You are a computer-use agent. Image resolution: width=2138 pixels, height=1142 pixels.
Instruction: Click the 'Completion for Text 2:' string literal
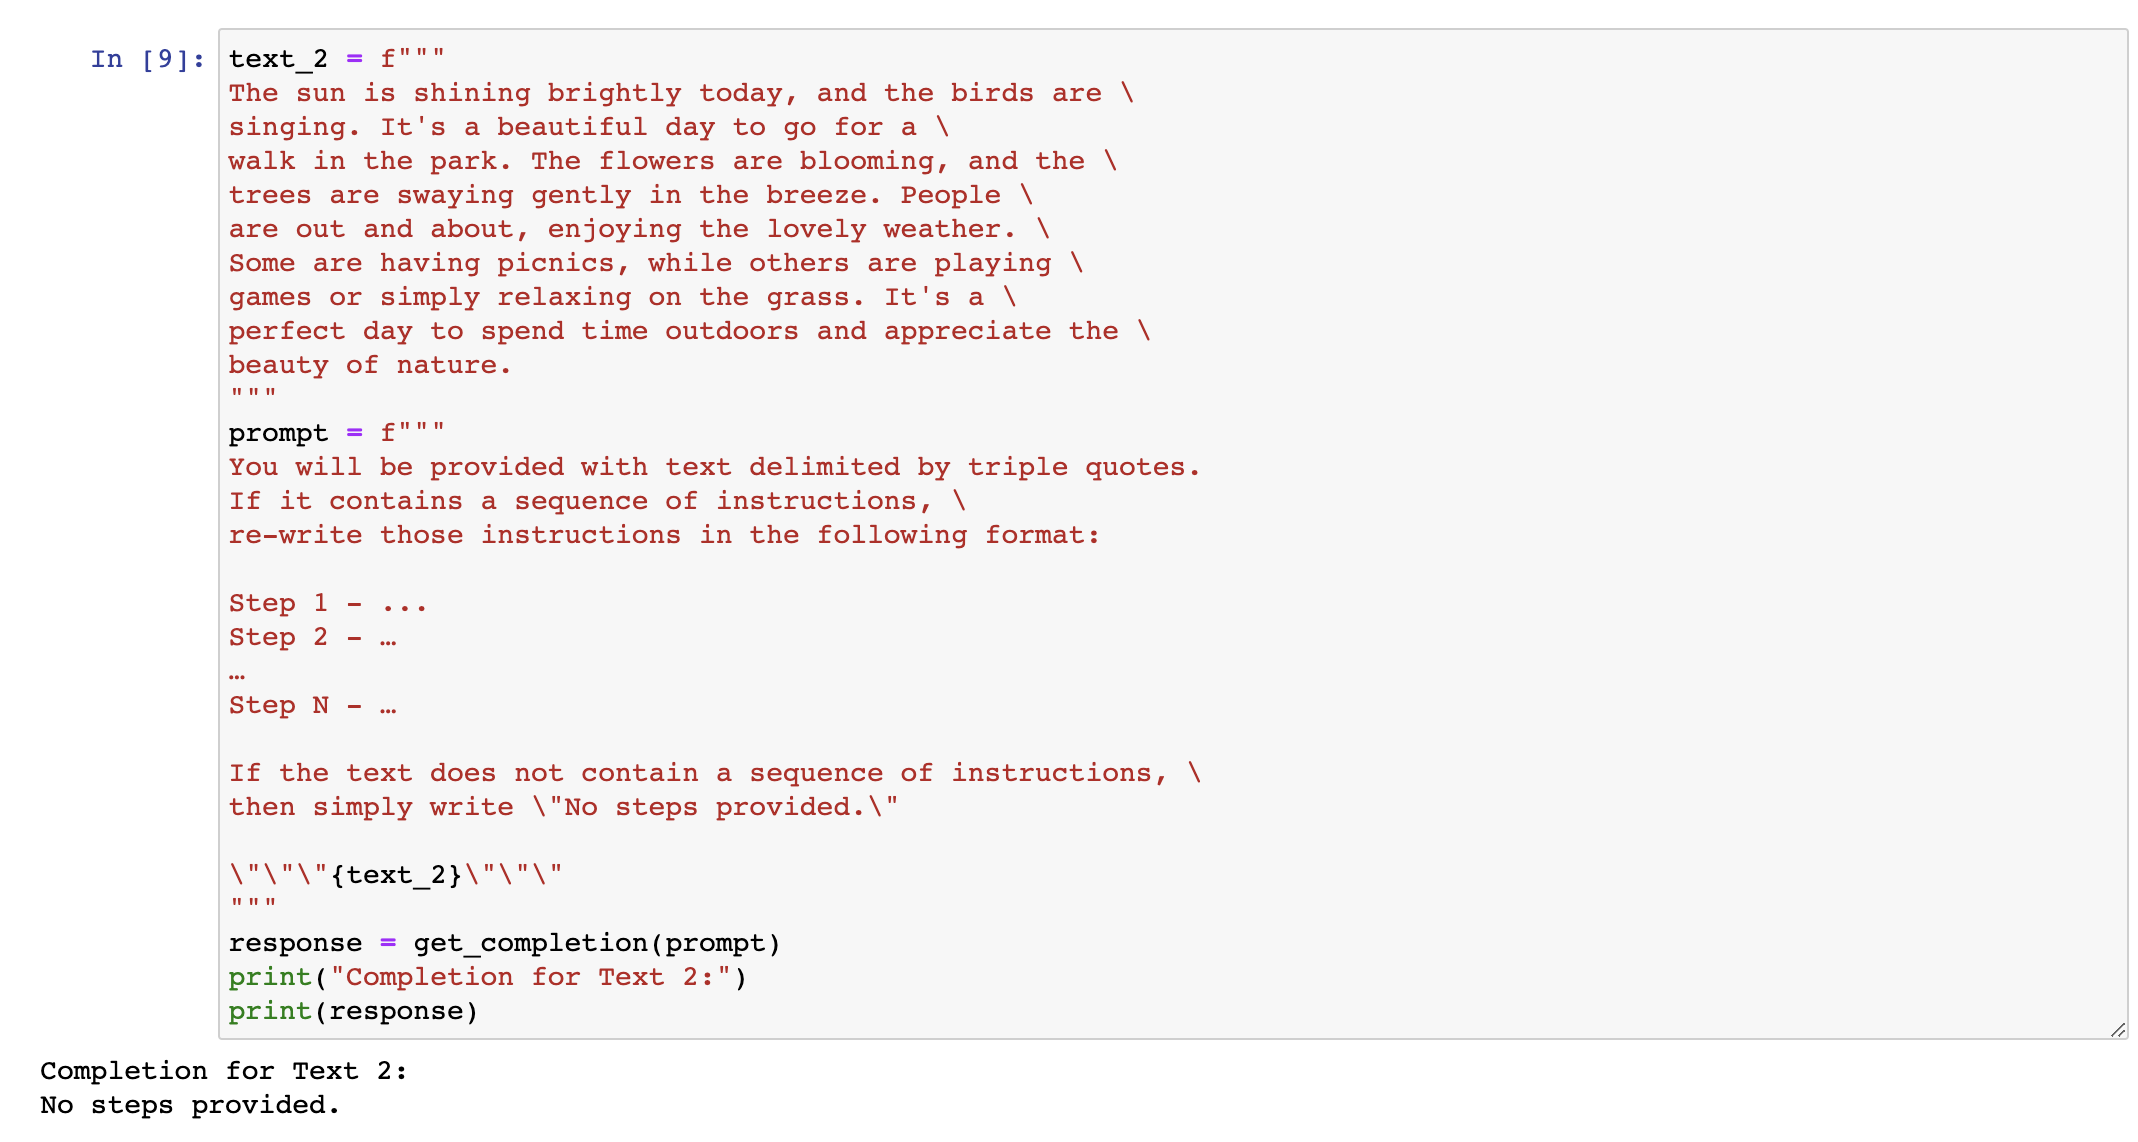click(530, 977)
